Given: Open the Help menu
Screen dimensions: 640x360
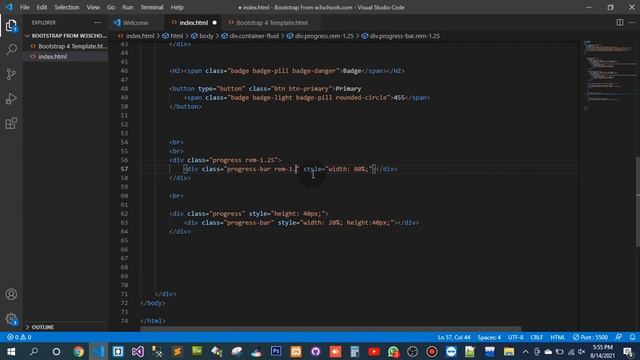Looking at the screenshot, I should point(177,7).
